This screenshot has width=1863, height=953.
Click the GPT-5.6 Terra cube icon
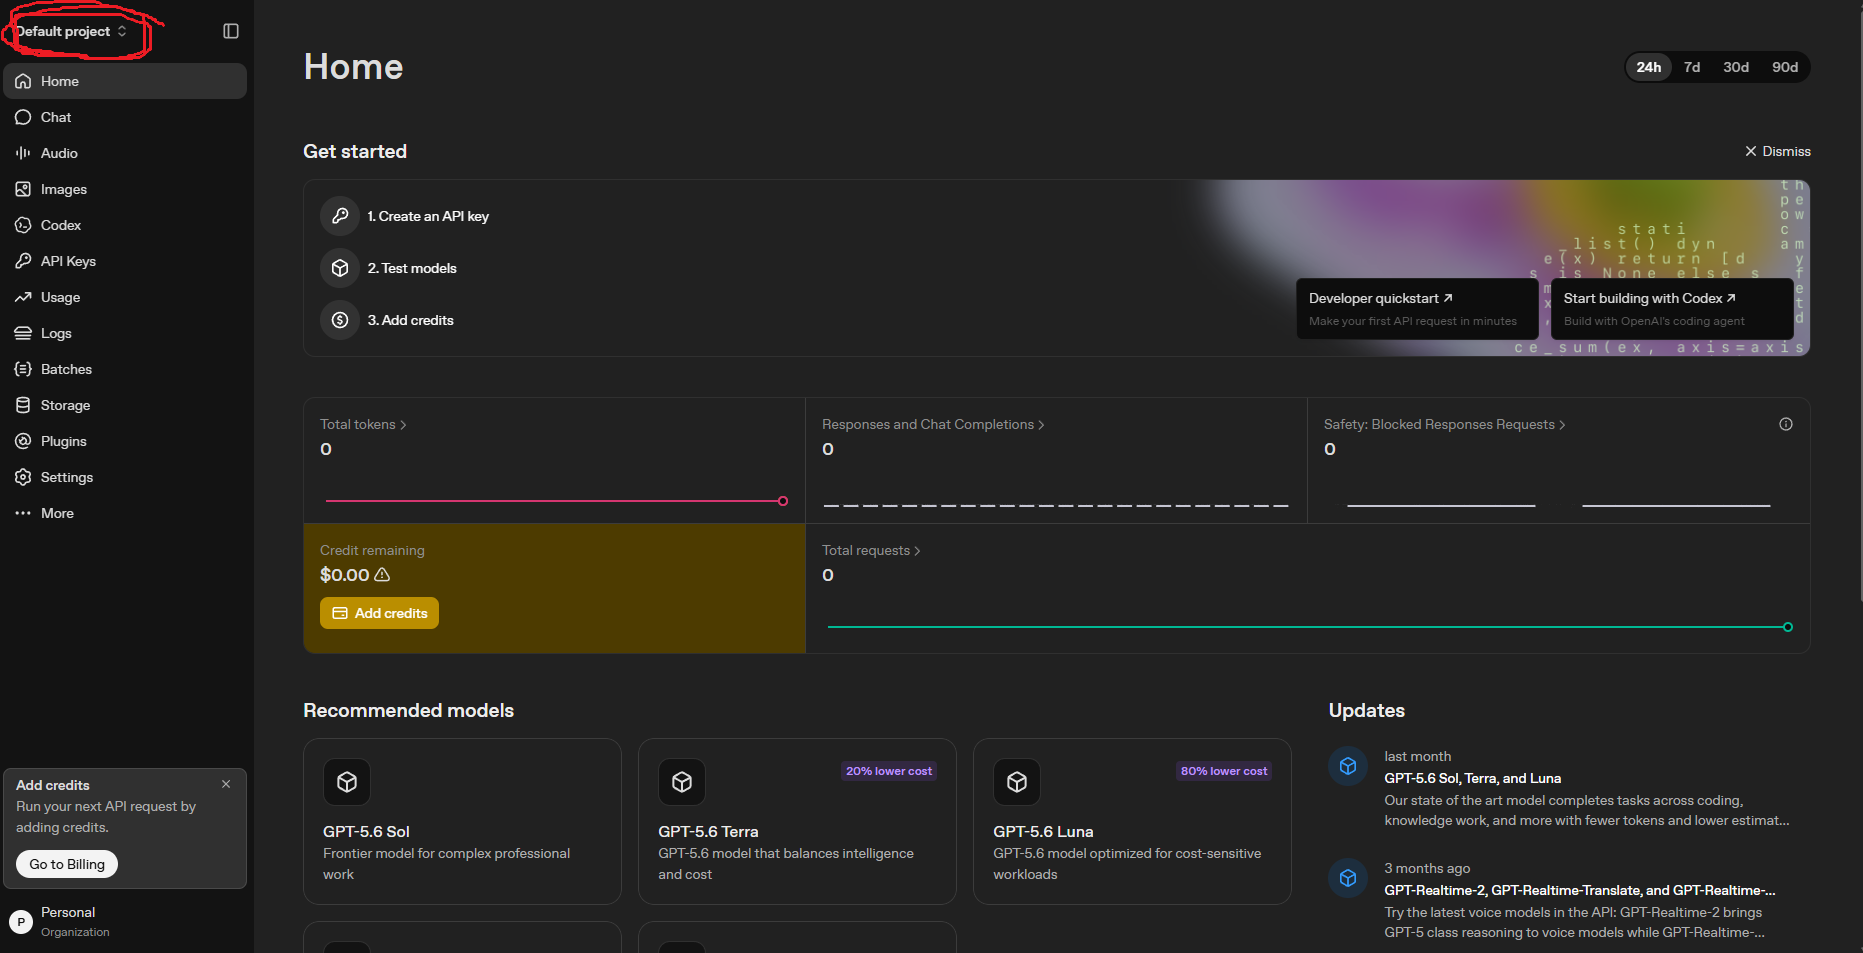pos(682,782)
